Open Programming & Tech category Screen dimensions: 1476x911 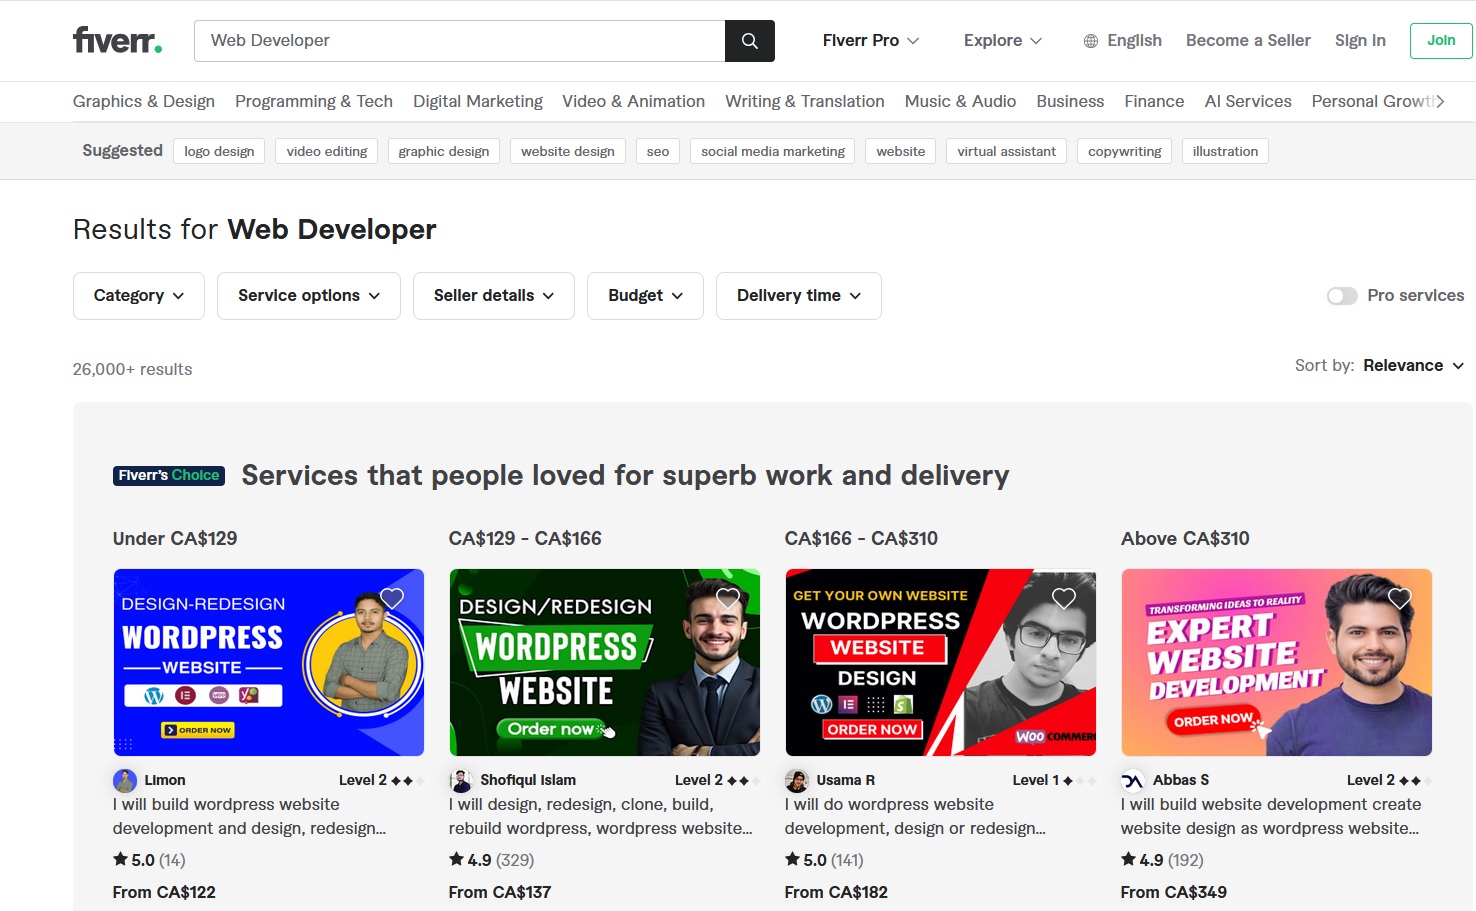[x=314, y=101]
